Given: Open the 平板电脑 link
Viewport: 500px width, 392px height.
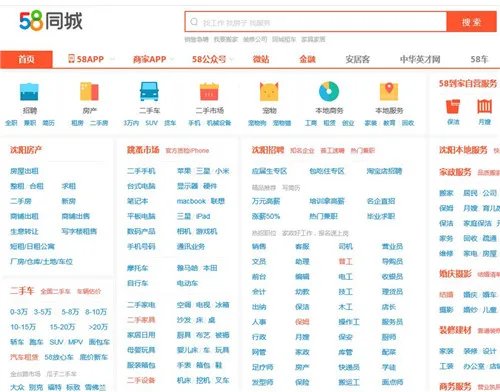Looking at the screenshot, I should coord(141,216).
